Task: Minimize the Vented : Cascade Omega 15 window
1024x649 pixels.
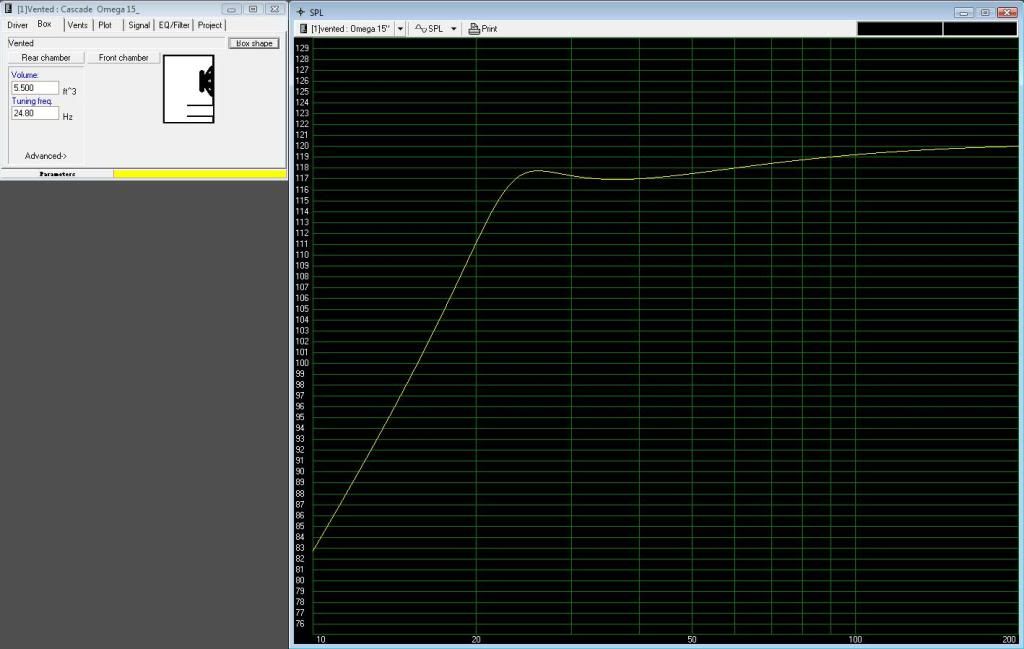Action: pos(231,9)
